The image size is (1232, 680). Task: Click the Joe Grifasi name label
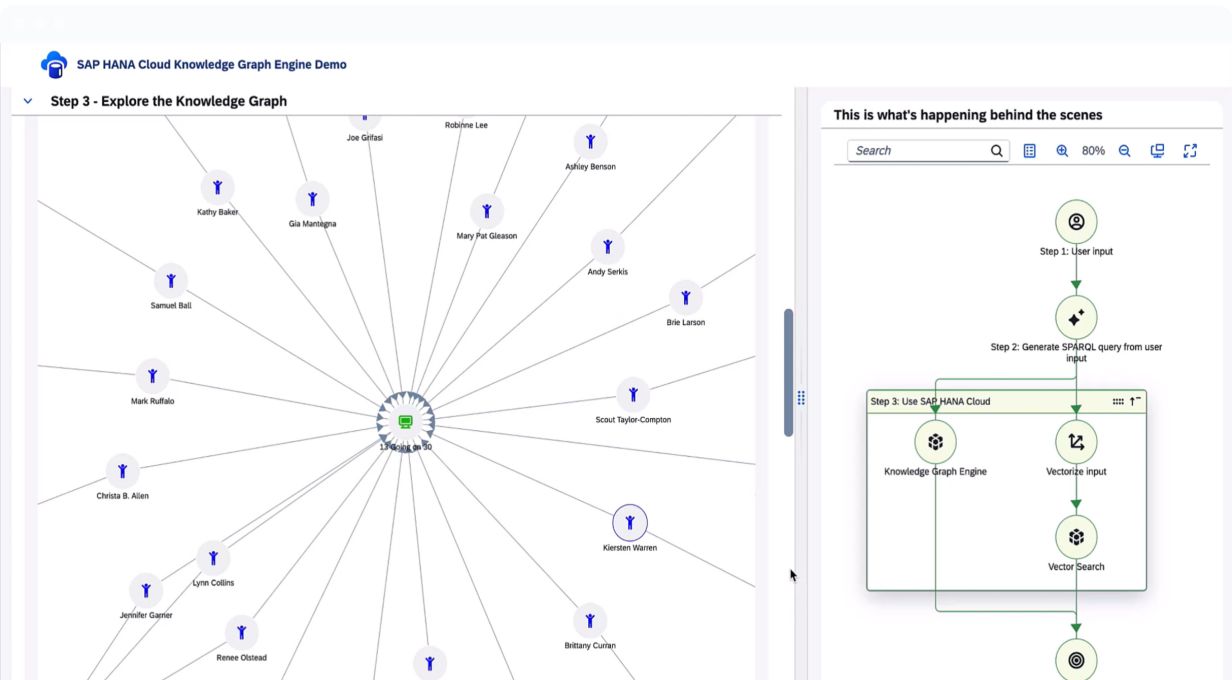pos(365,138)
